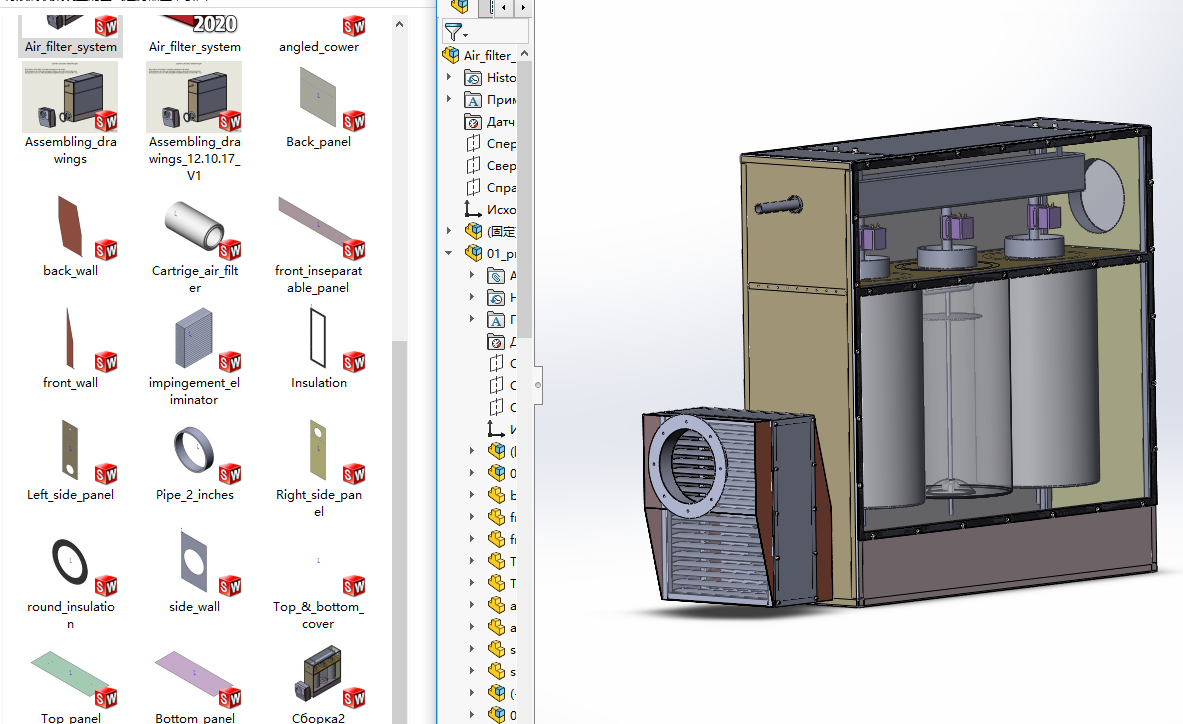Viewport: 1183px width, 724px height.
Task: Click the top-level Датч sensors folder icon
Action: (473, 122)
